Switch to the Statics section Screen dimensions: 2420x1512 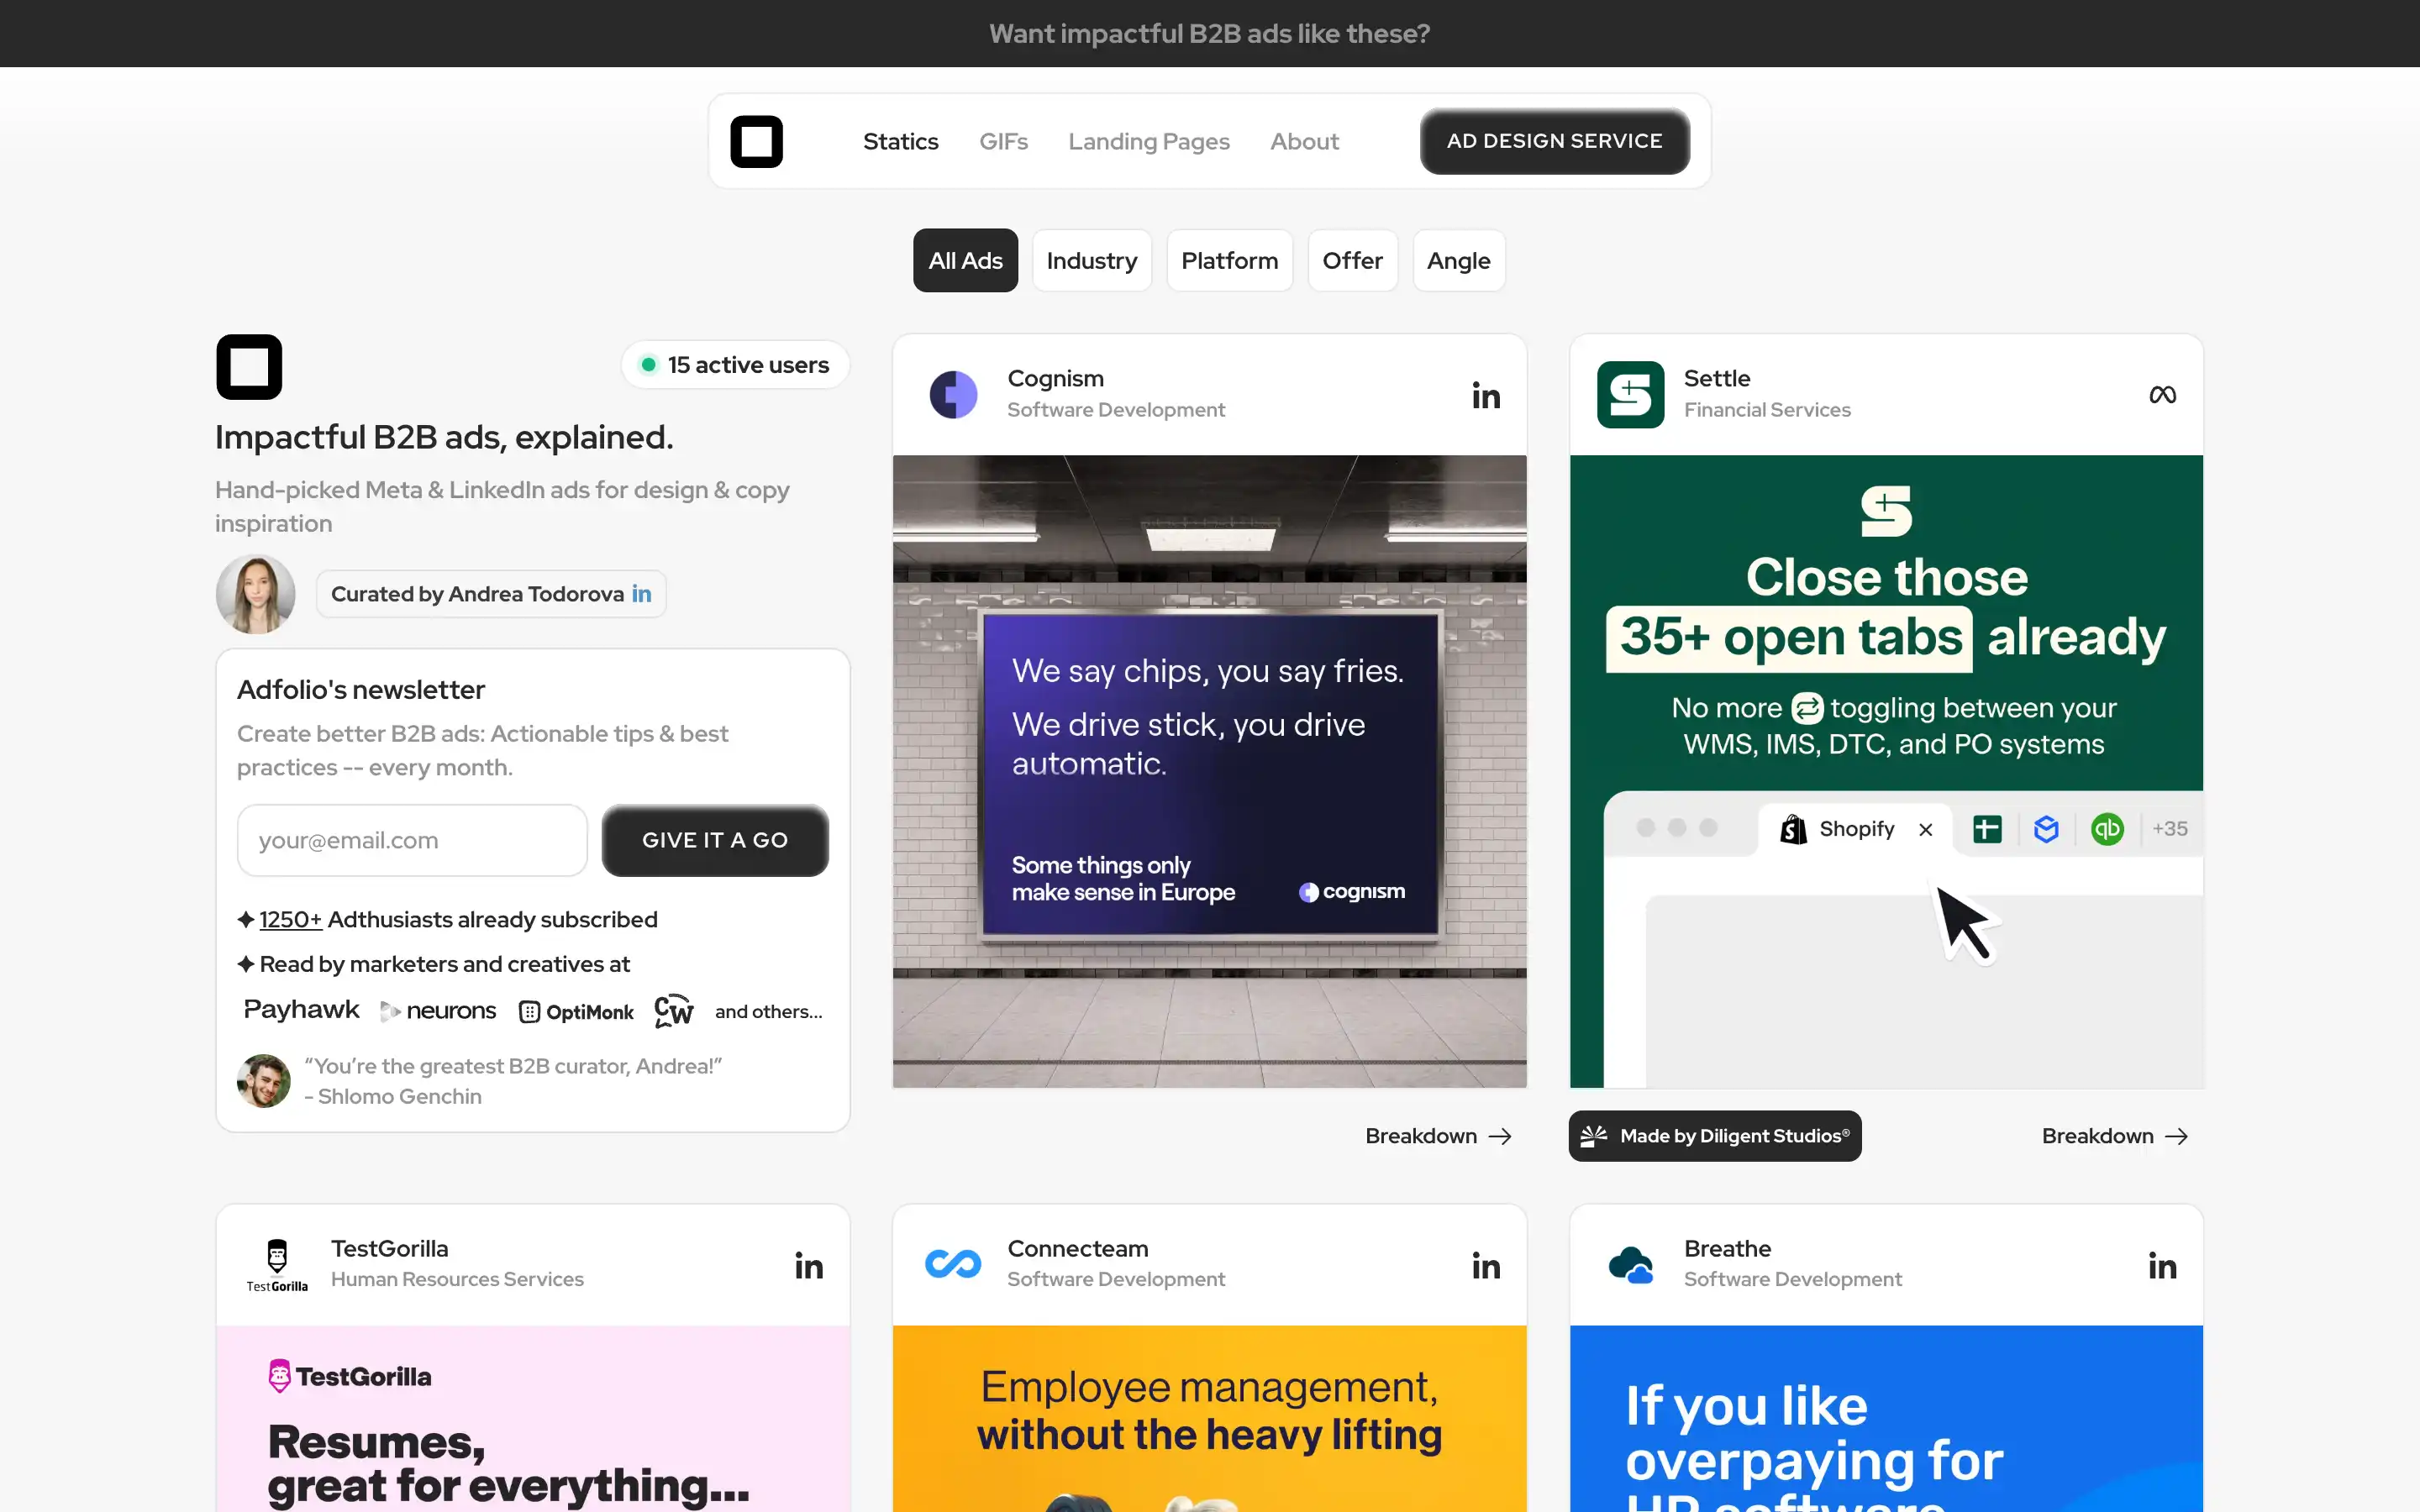click(900, 141)
